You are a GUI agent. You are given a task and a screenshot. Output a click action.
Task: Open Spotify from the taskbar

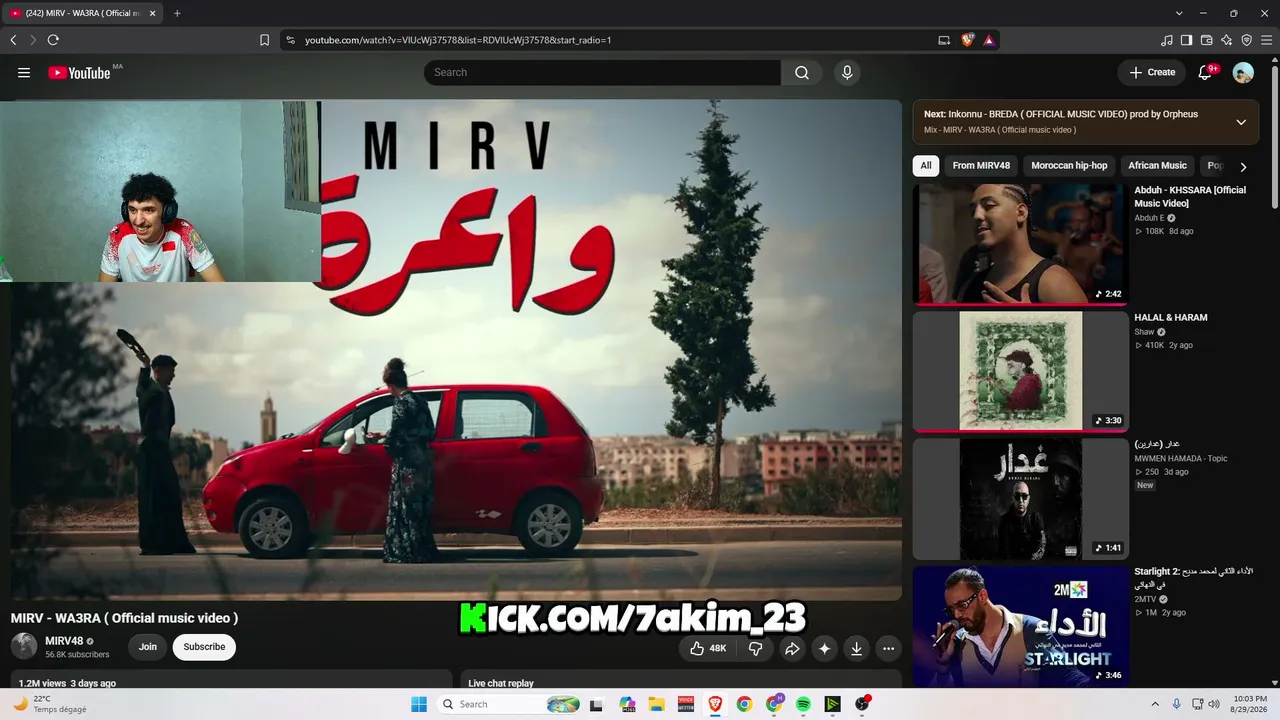coord(803,704)
